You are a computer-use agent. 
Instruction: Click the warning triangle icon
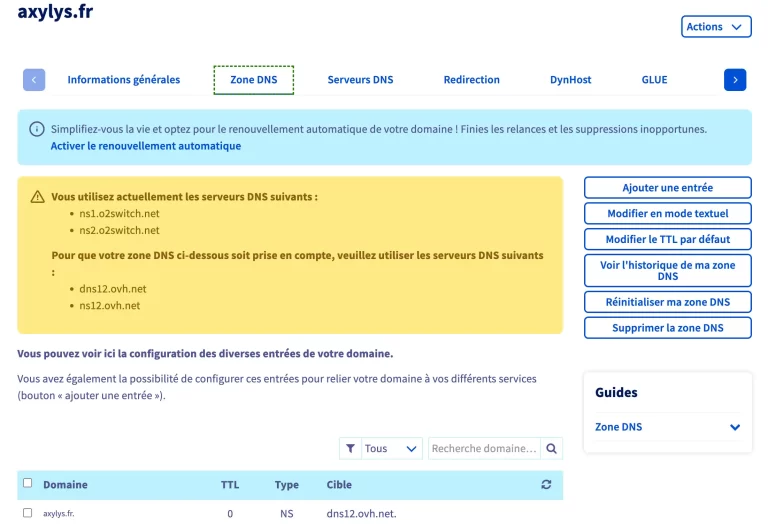tap(37, 197)
